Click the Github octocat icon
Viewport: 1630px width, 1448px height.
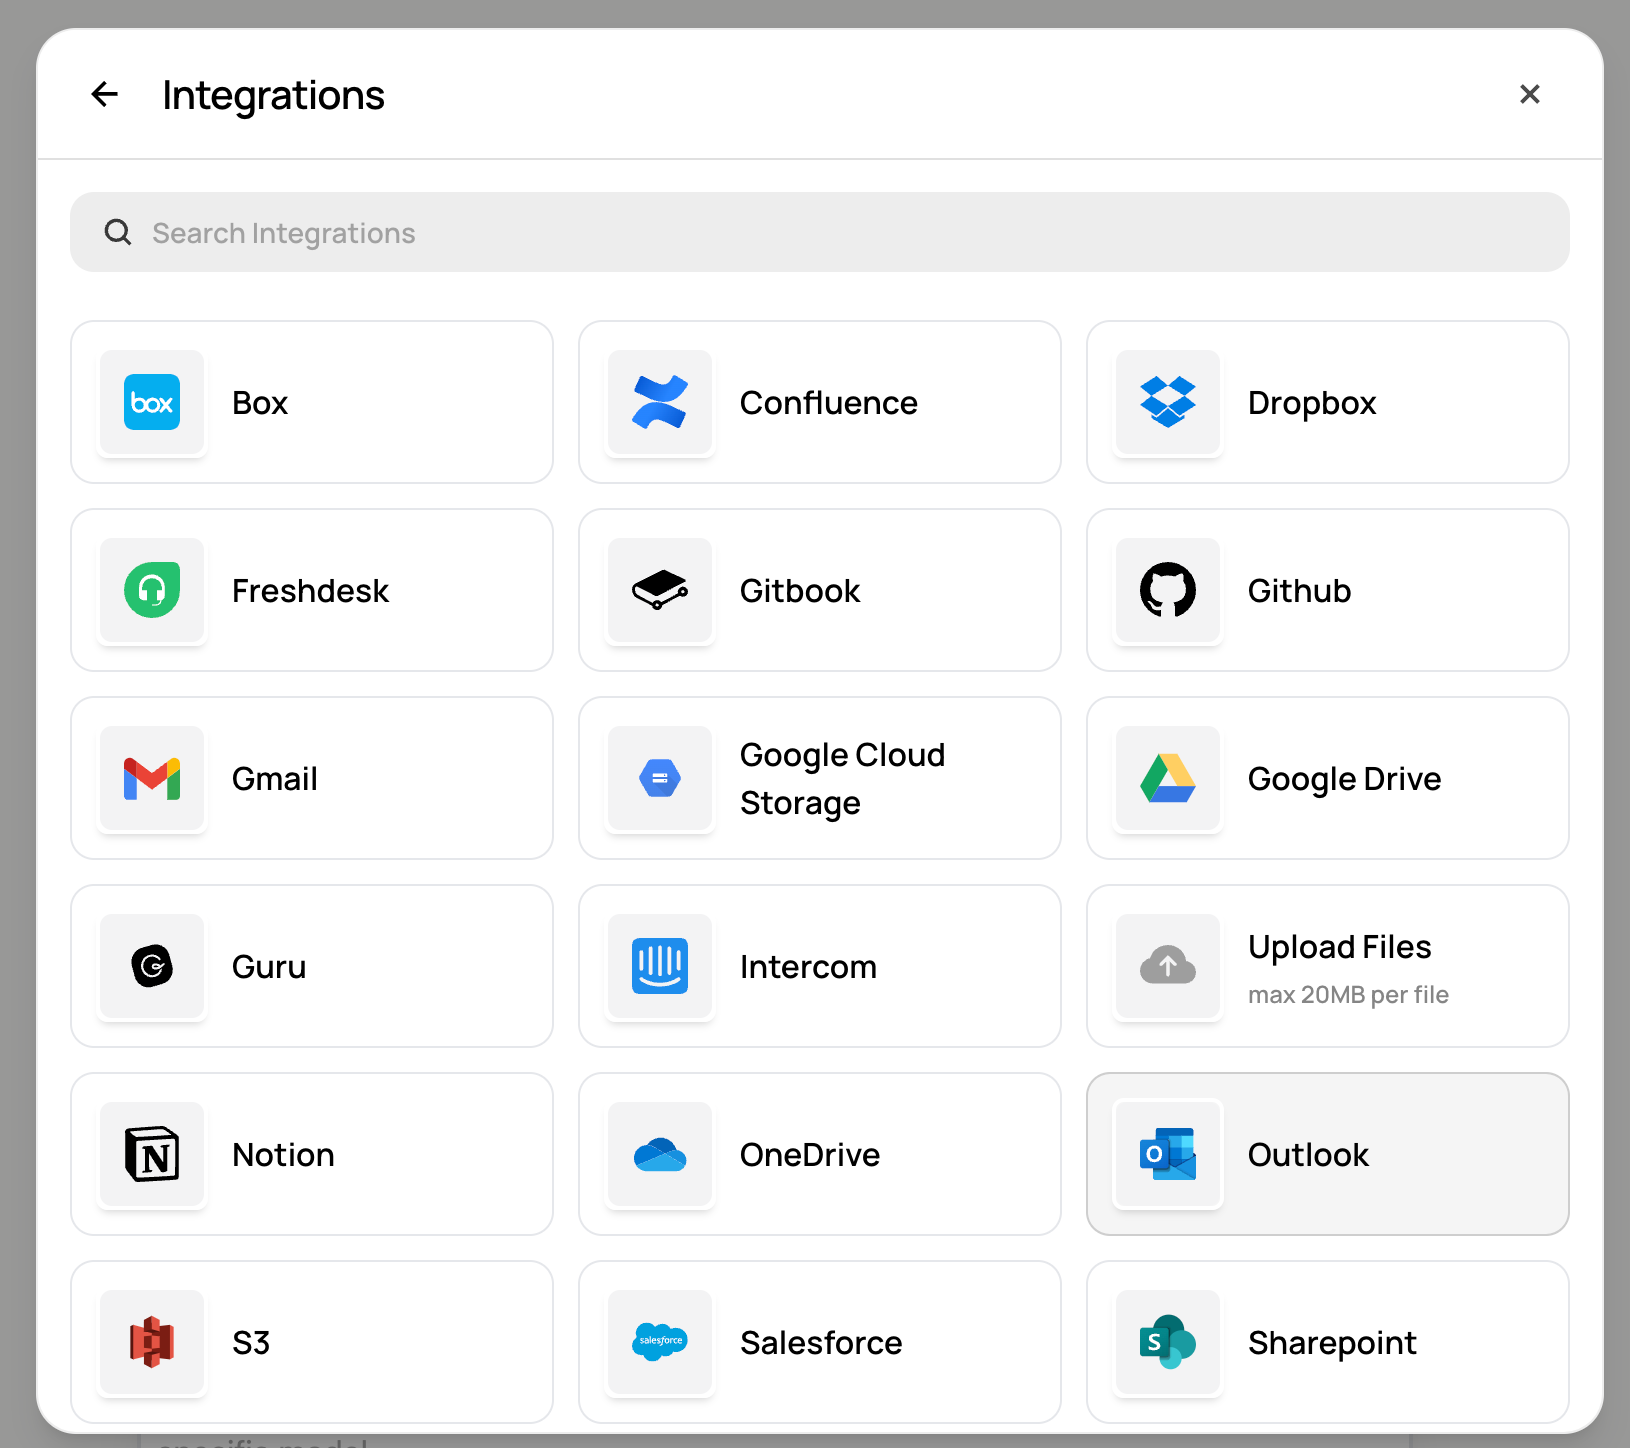[x=1168, y=590]
